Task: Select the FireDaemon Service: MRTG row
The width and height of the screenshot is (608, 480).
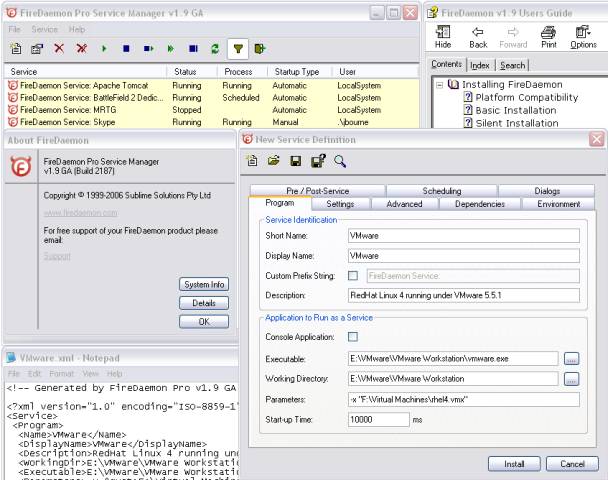Action: tap(212, 110)
